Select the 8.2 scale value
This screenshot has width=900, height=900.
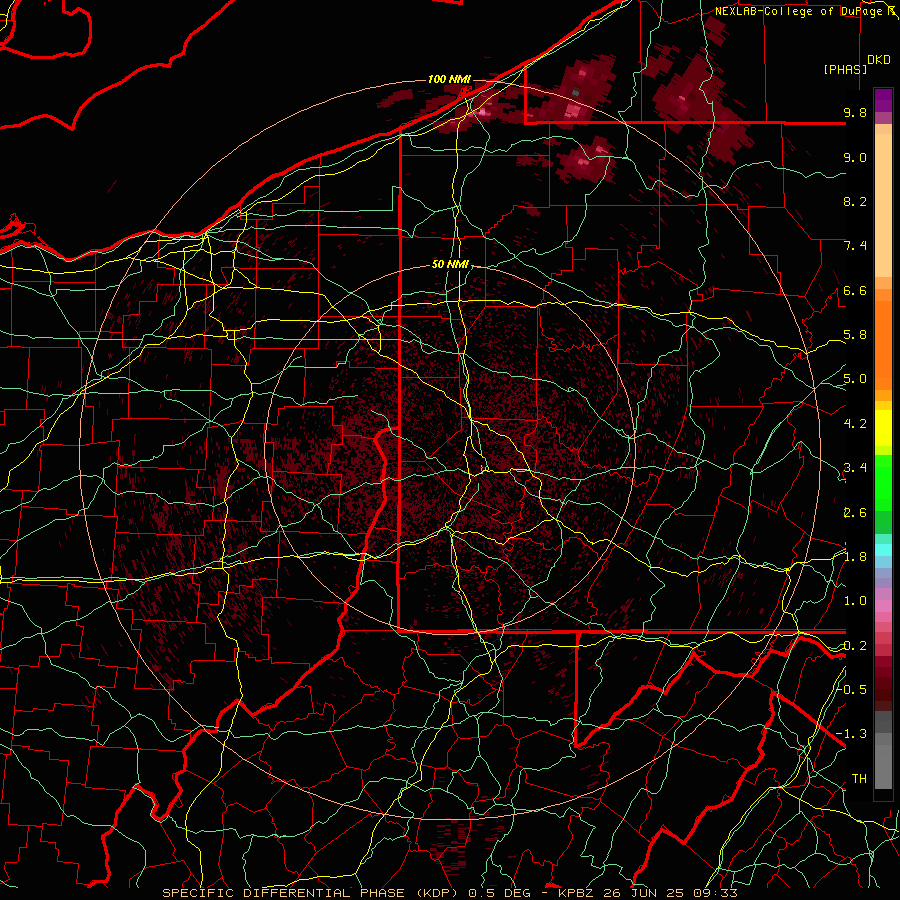point(855,201)
